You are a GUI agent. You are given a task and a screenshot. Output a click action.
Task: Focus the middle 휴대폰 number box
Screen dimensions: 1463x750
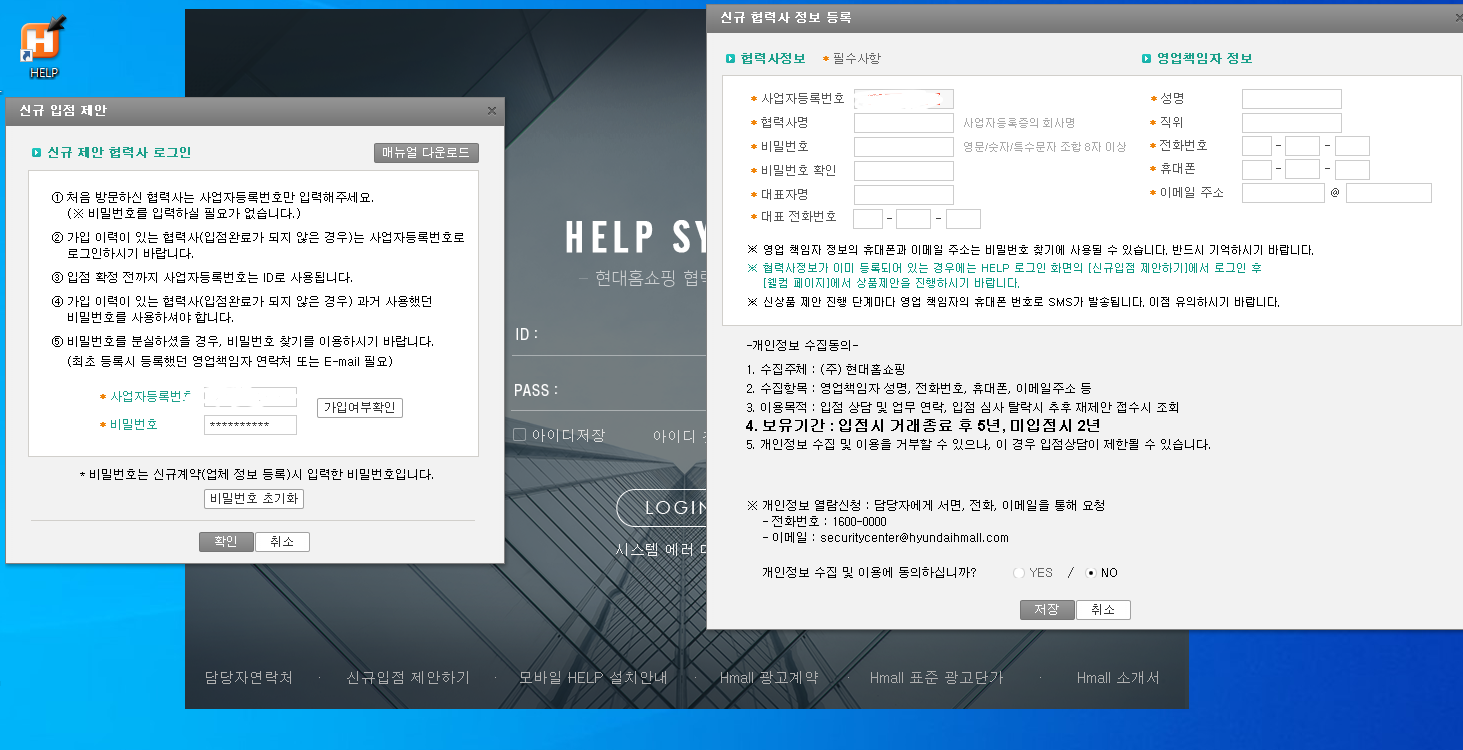(x=1303, y=170)
